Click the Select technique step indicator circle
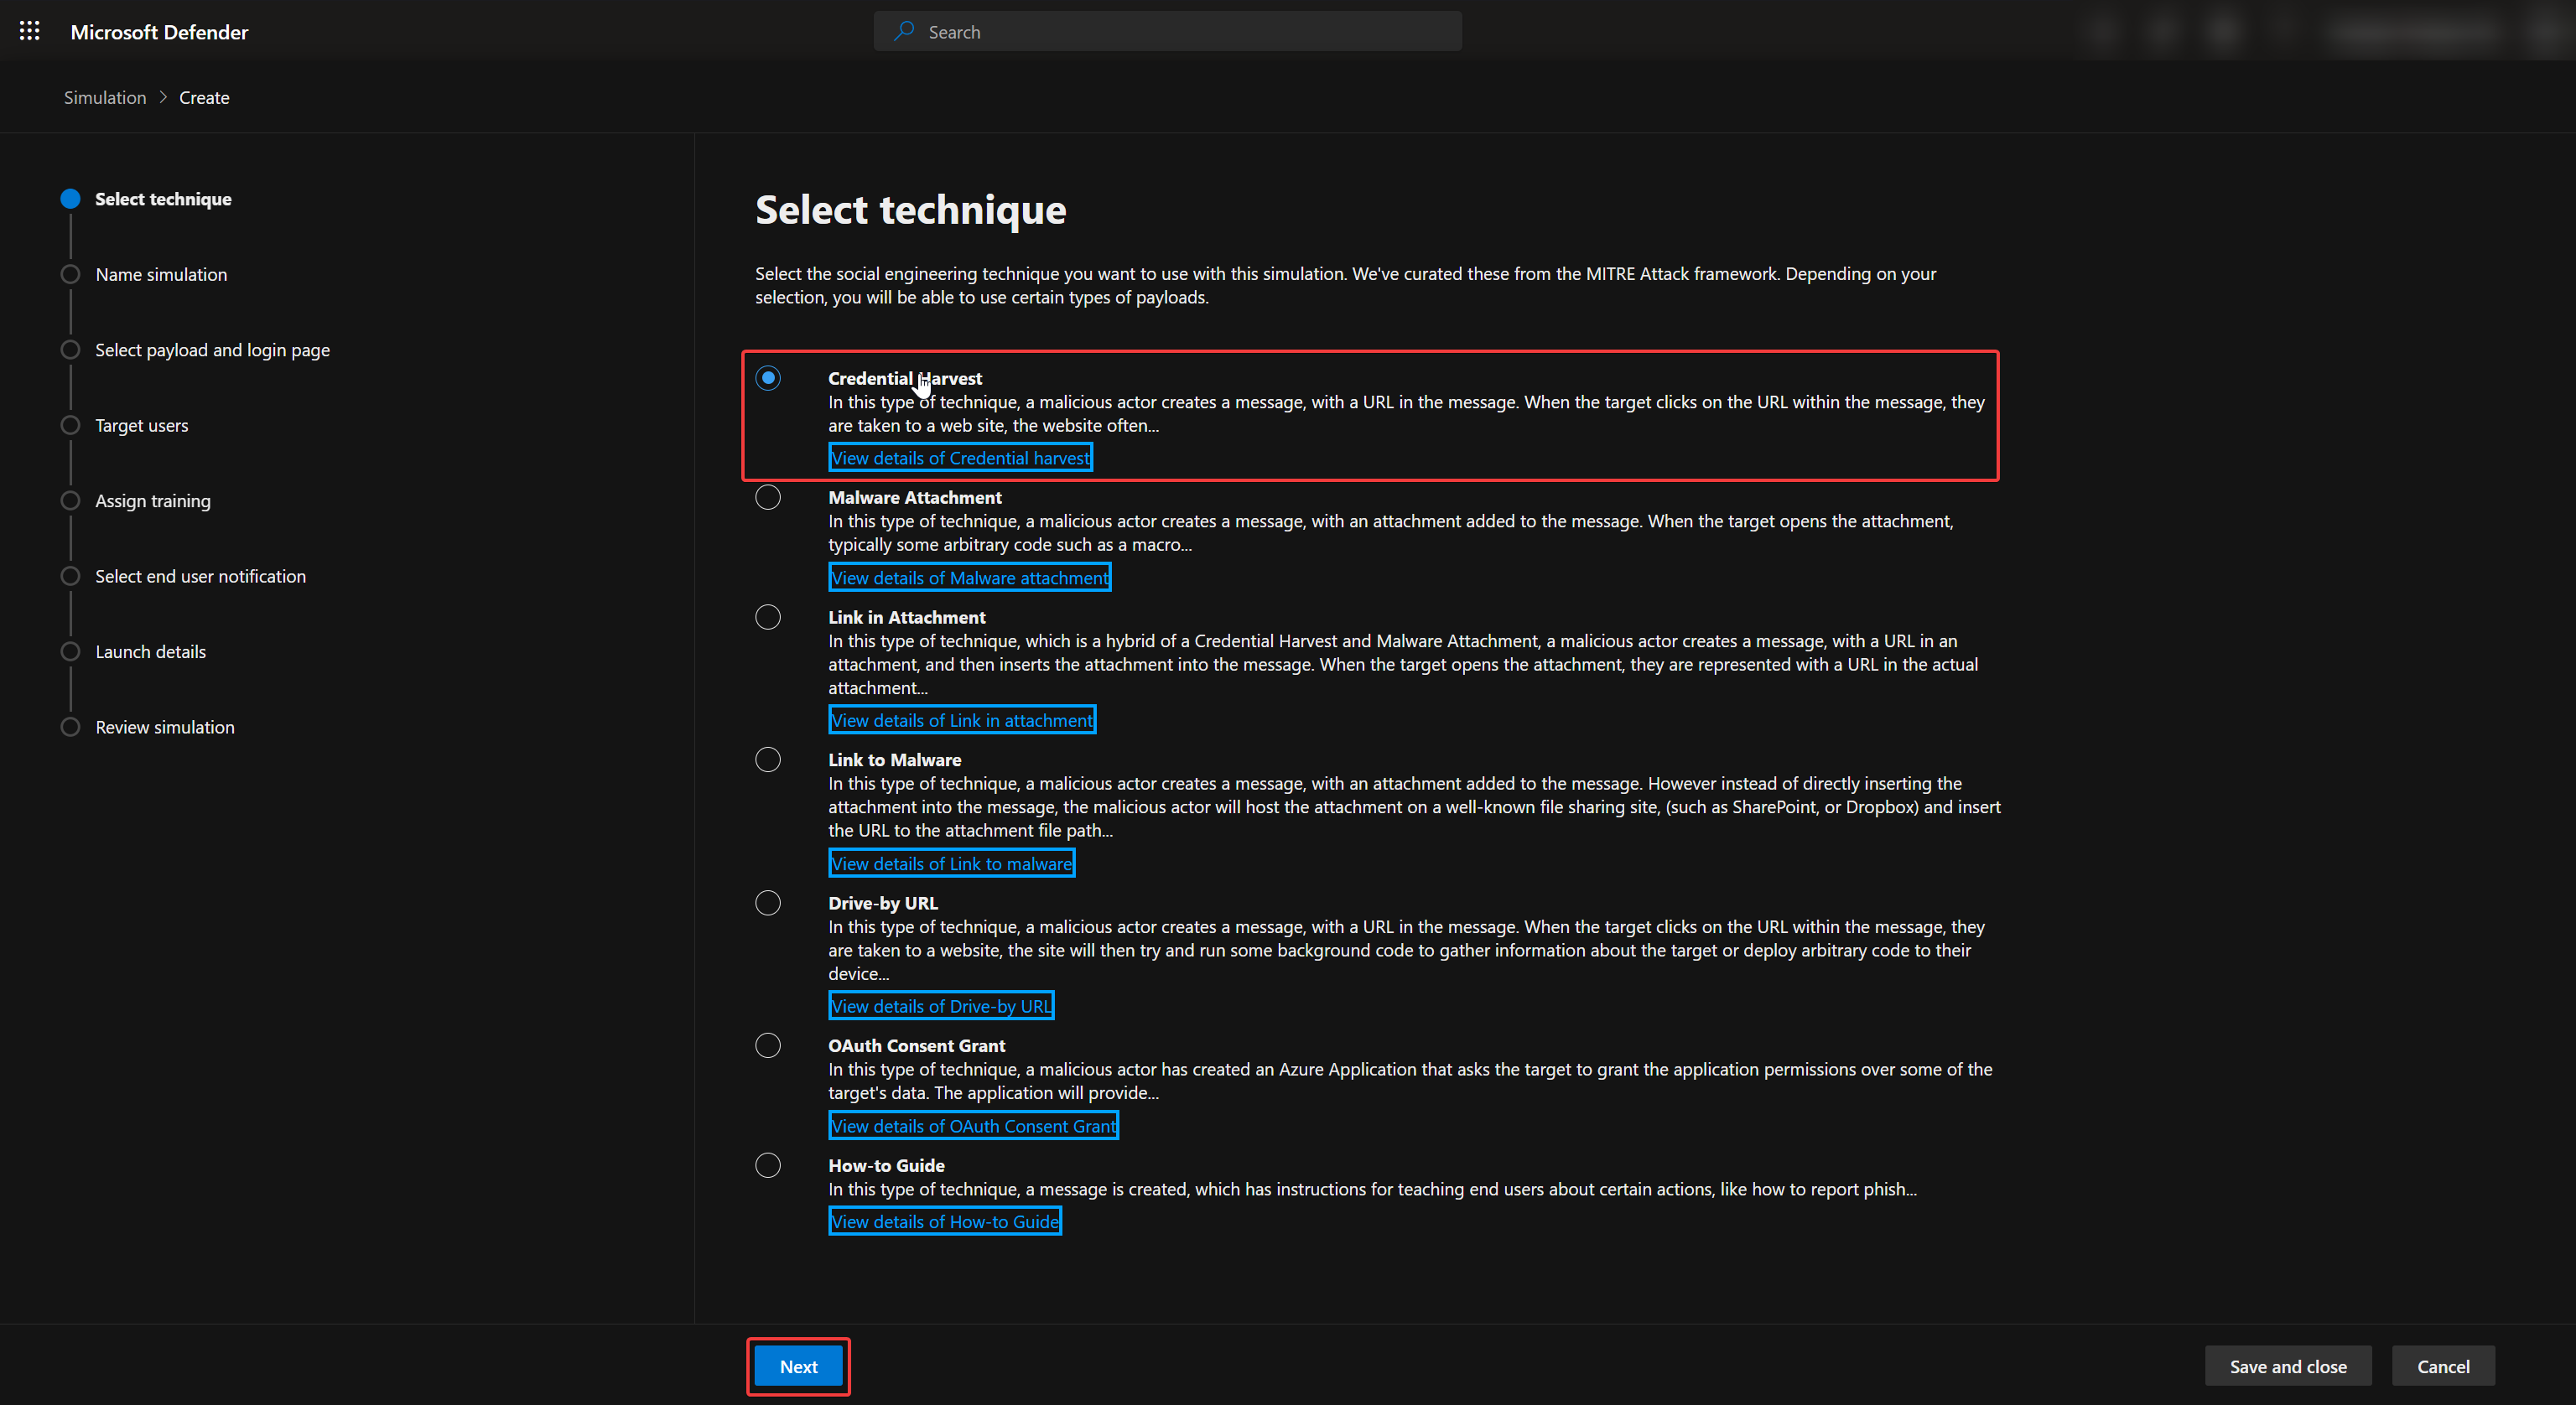 [x=70, y=199]
